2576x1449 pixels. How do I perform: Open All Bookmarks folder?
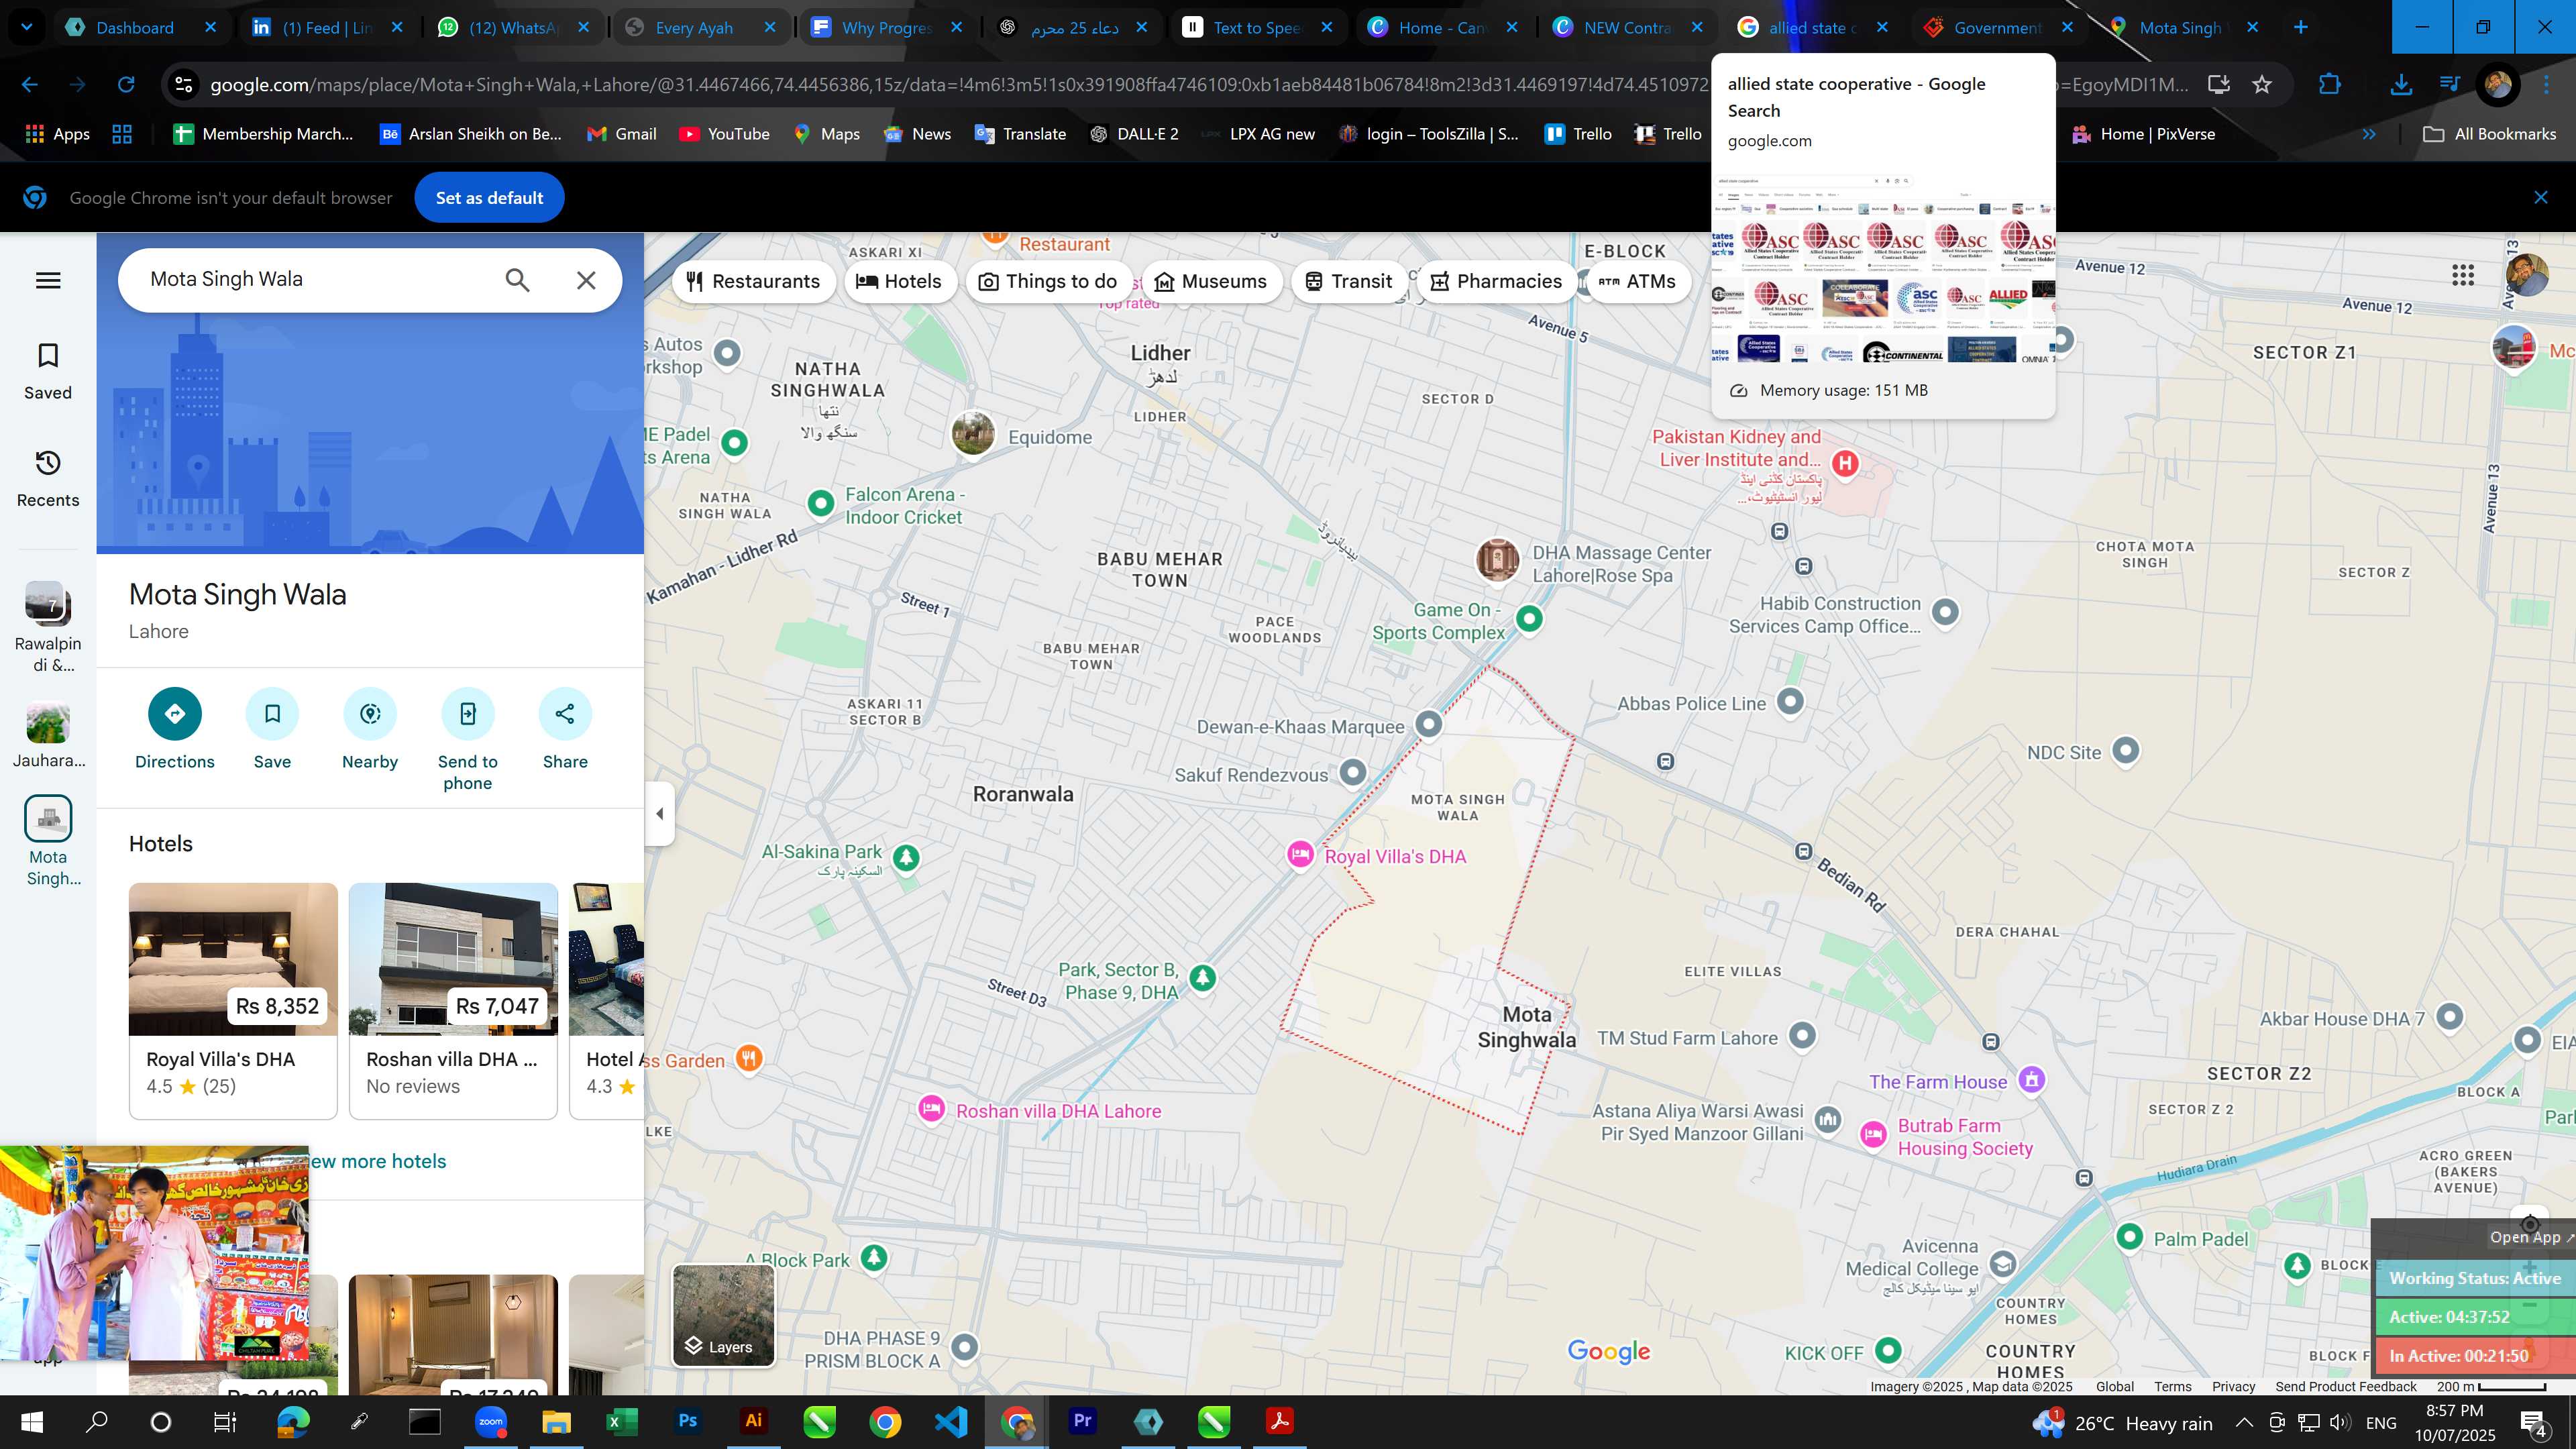click(2490, 134)
